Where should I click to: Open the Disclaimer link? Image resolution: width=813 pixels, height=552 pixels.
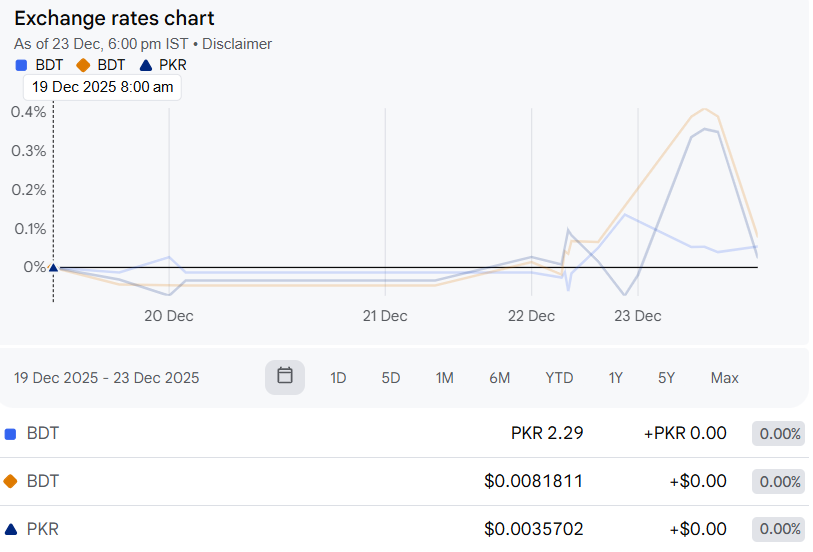tap(237, 44)
